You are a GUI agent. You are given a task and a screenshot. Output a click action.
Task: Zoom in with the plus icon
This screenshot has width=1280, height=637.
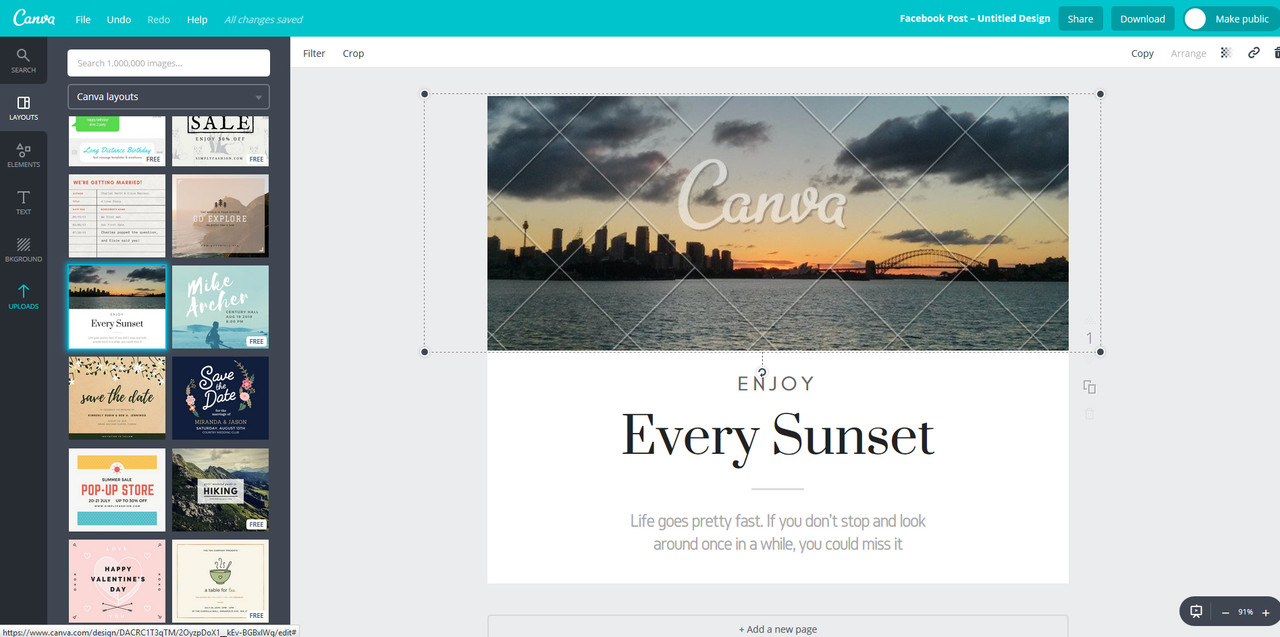pos(1266,612)
